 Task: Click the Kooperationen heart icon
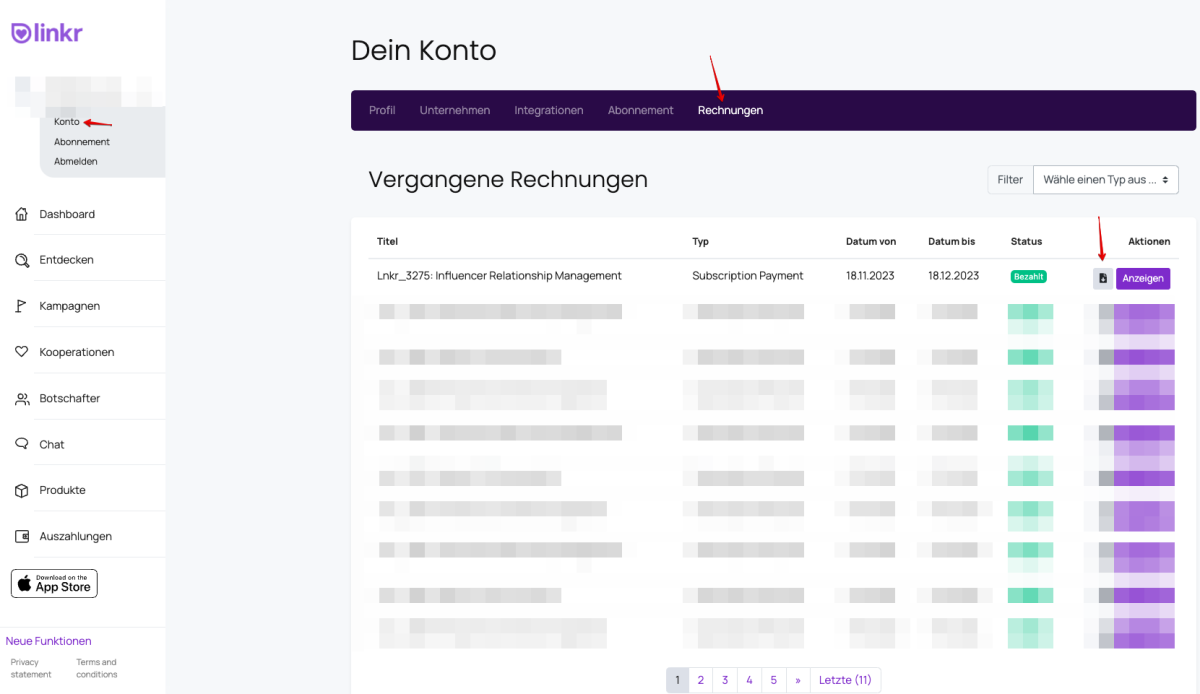click(x=22, y=352)
